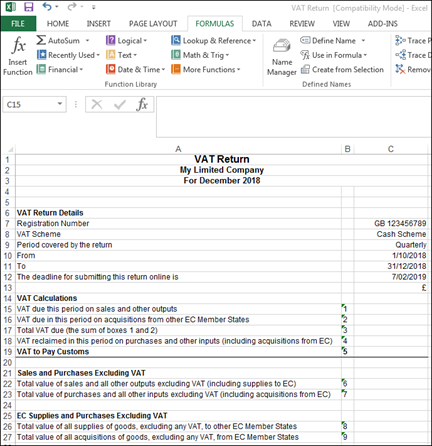Click the Remove Arrows icon

click(400, 69)
